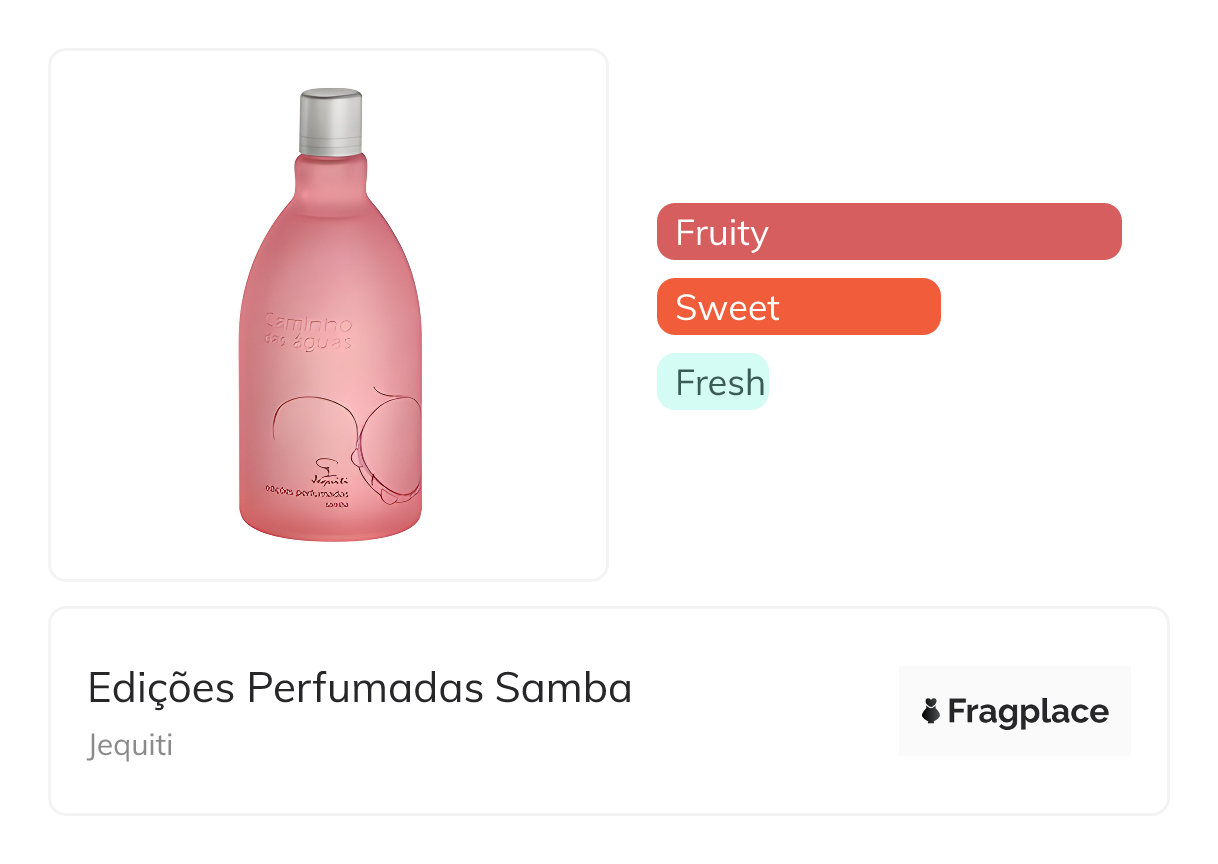
Task: Click the Fragplace wordmark text
Action: [1027, 711]
